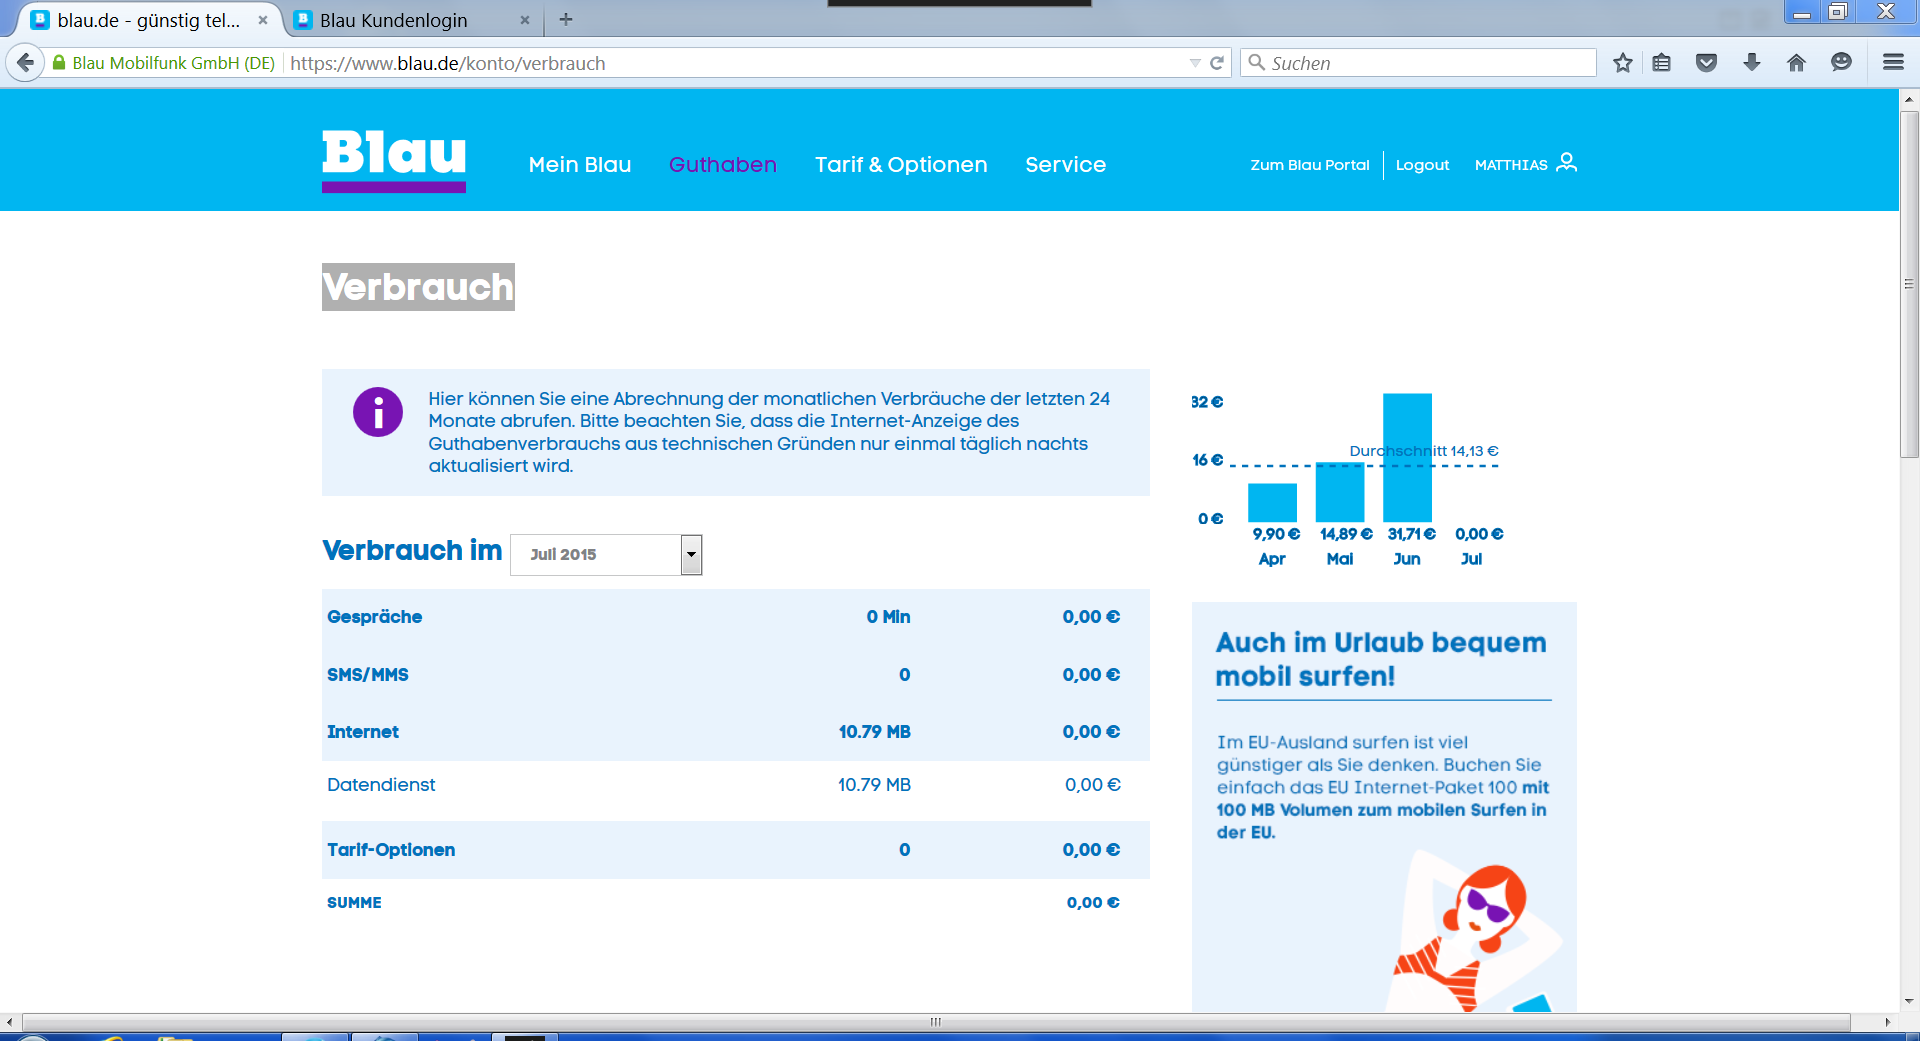Click the Verbrauch page heading

418,287
